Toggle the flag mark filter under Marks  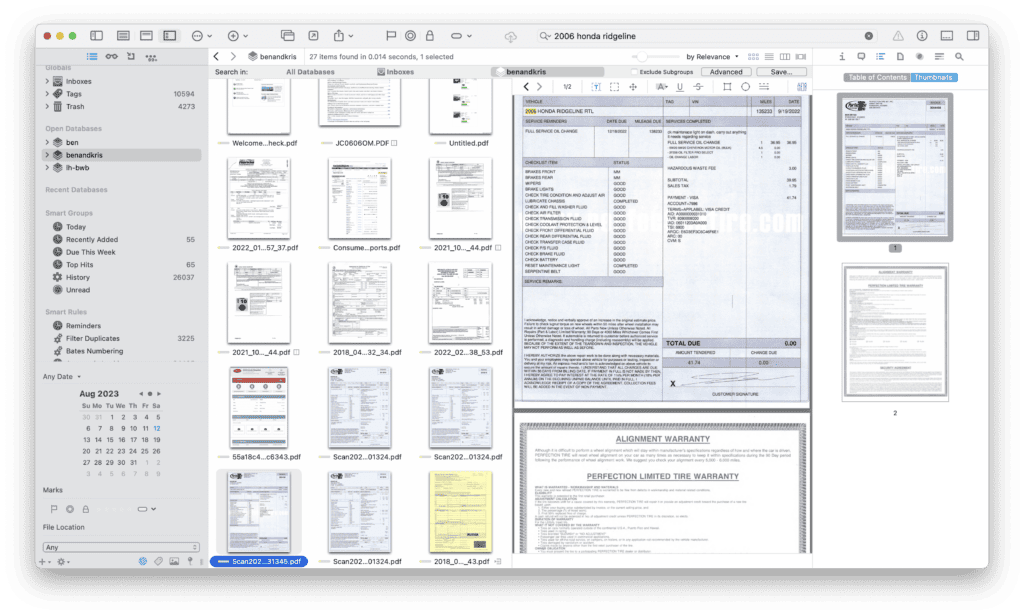click(x=54, y=509)
